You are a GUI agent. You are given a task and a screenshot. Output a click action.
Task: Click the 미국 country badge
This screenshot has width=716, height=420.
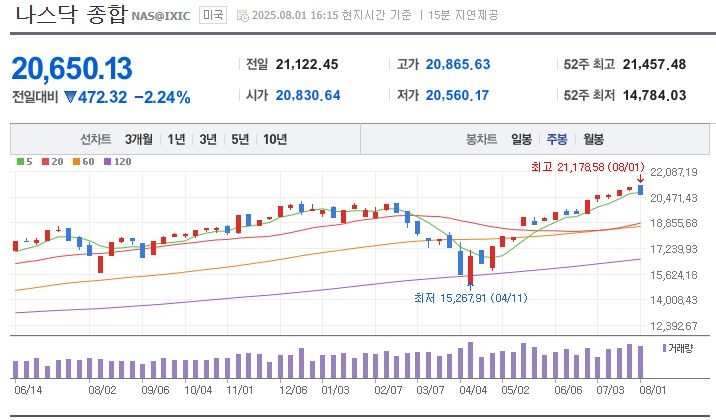213,15
